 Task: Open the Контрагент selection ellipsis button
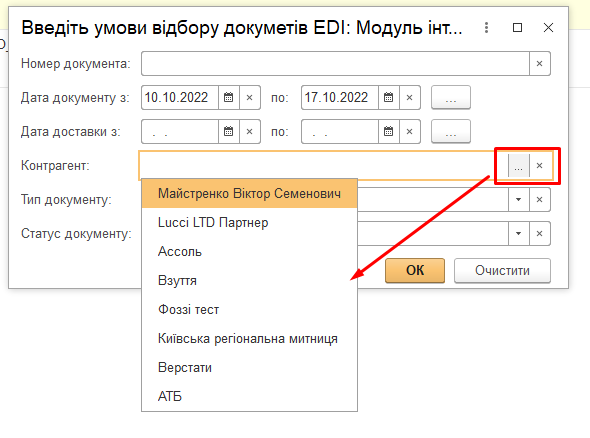[519, 165]
